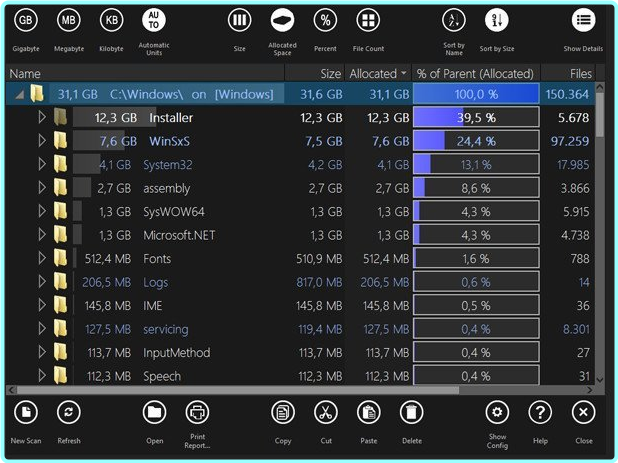This screenshot has height=463, width=618.
Task: Click the Percent view icon
Action: point(325,21)
